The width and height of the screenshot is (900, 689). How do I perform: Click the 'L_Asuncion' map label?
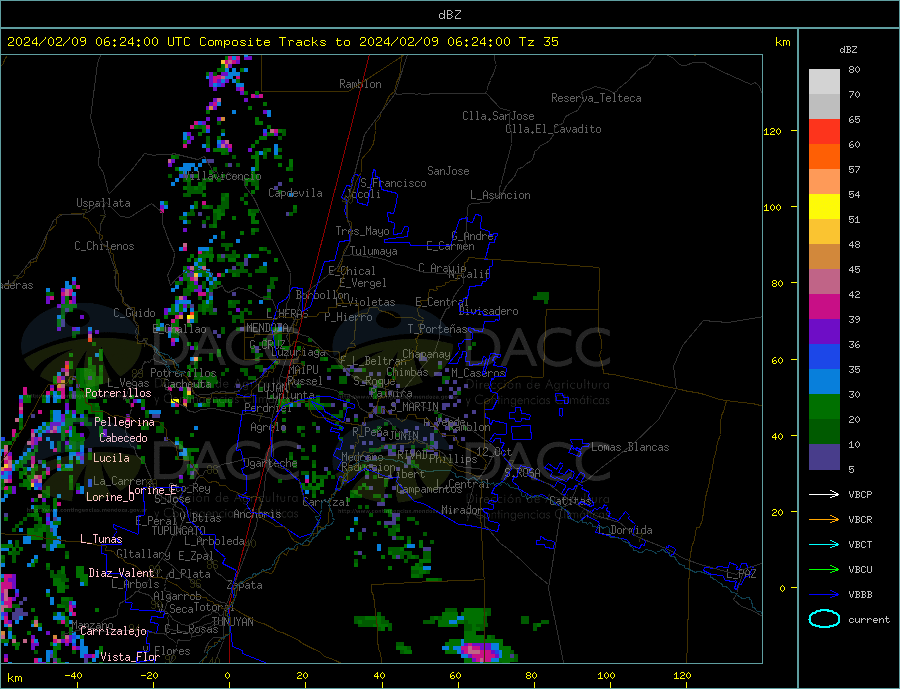(501, 195)
